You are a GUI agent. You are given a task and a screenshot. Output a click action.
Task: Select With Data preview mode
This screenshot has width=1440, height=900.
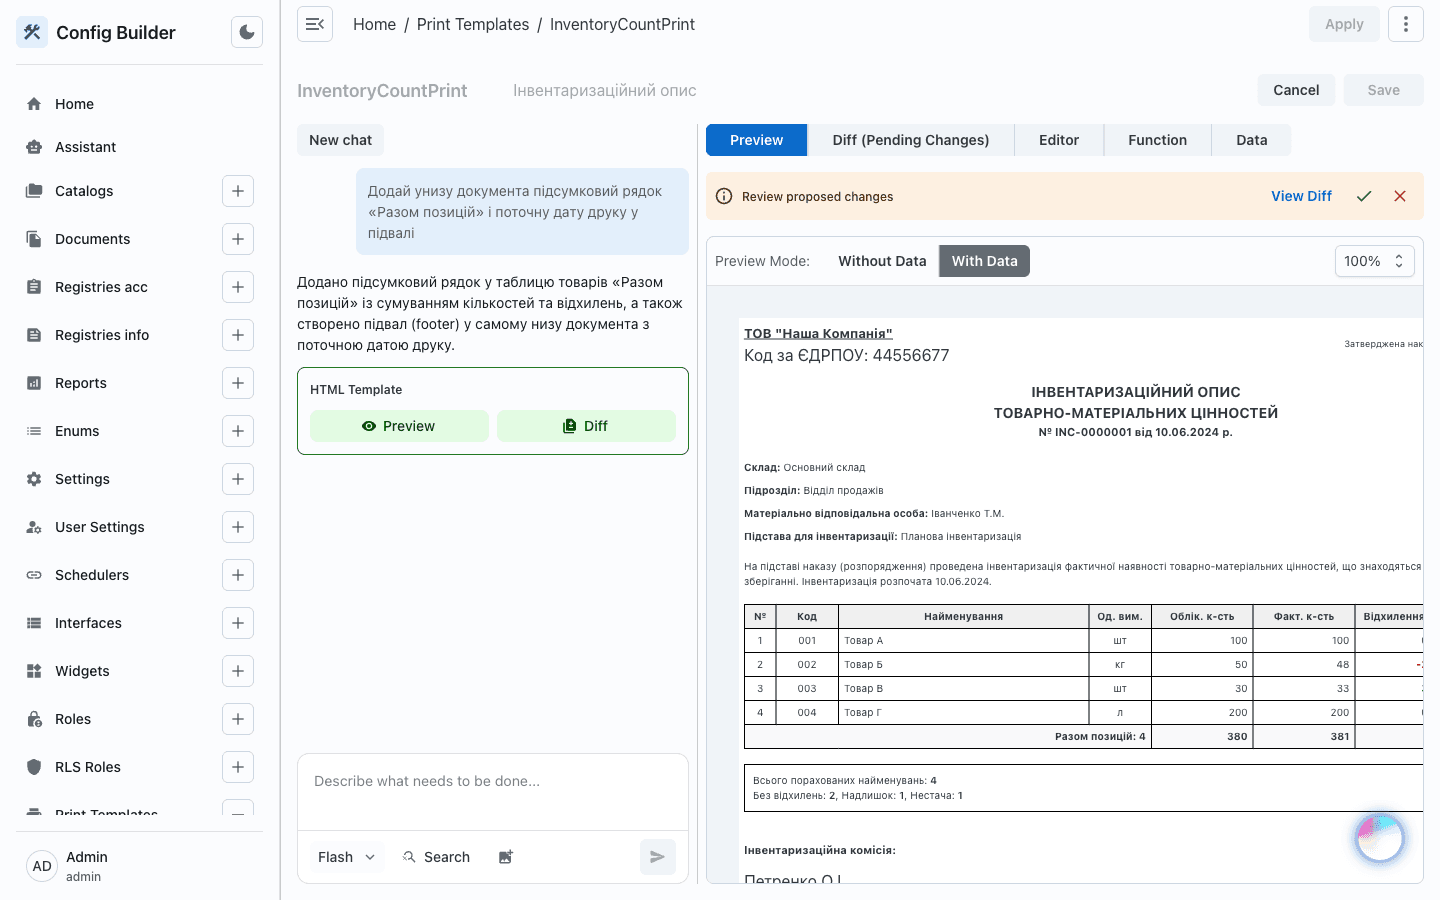(985, 261)
